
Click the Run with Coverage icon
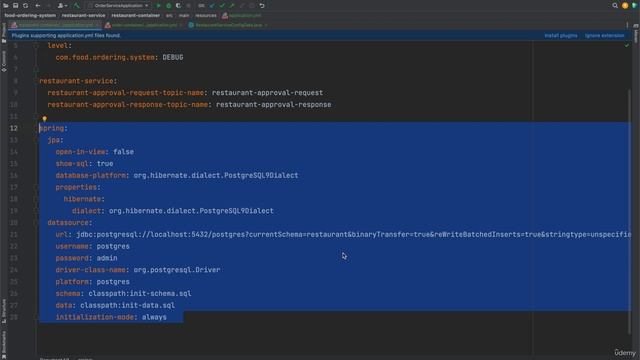tap(178, 6)
